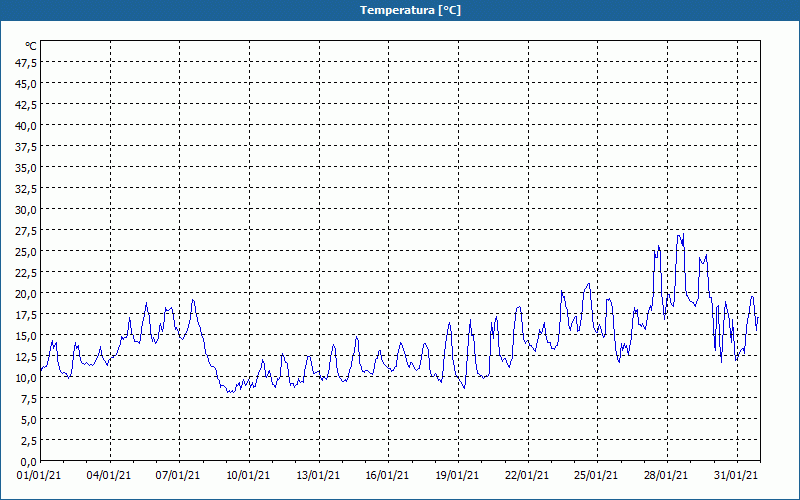The height and width of the screenshot is (500, 800).
Task: Click the 01/01/21 date label
Action: coord(39,475)
